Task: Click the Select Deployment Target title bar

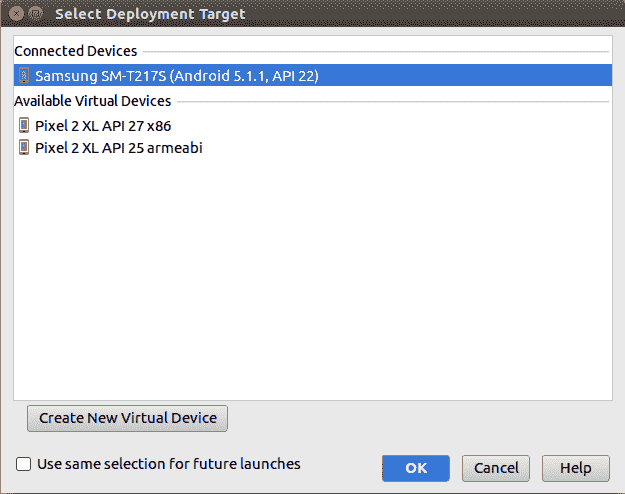Action: (x=150, y=14)
